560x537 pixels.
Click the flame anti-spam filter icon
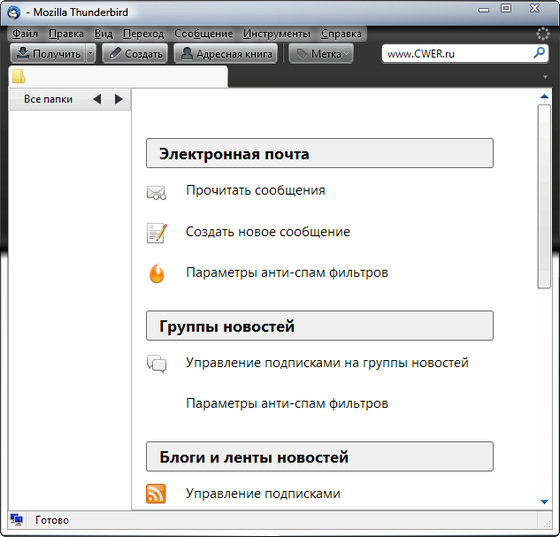[156, 273]
